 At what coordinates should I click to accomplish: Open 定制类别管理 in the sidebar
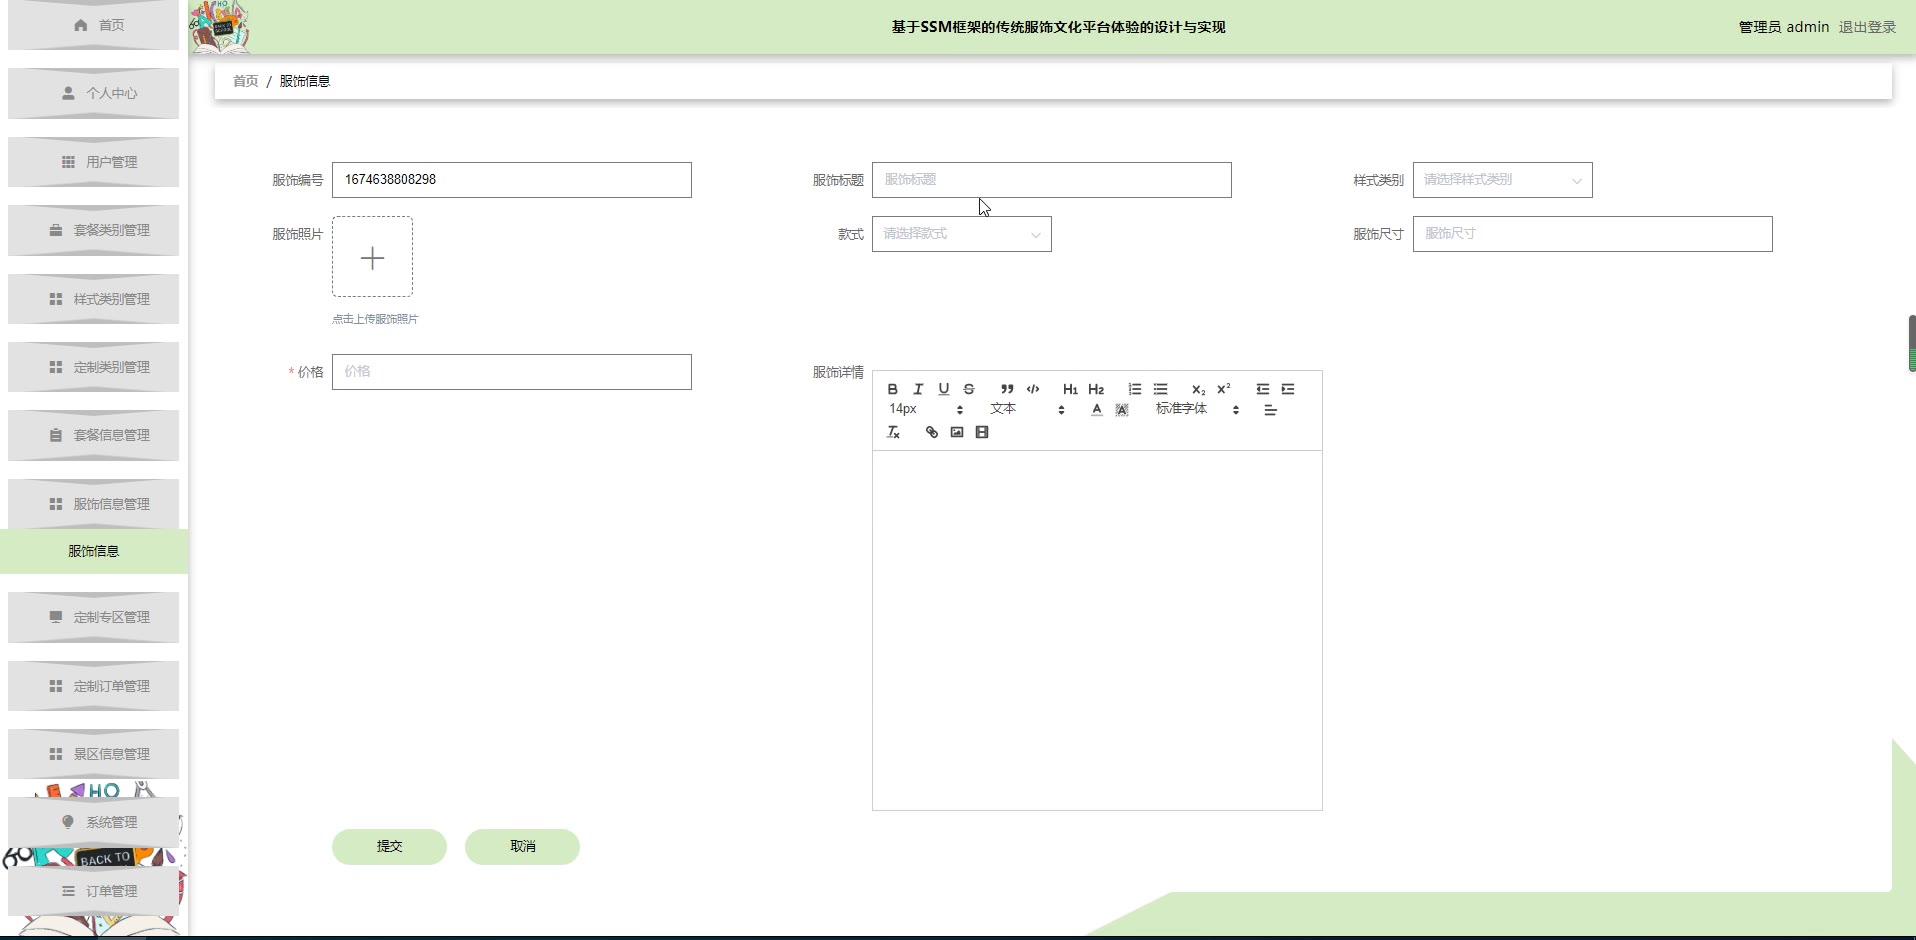coord(94,367)
